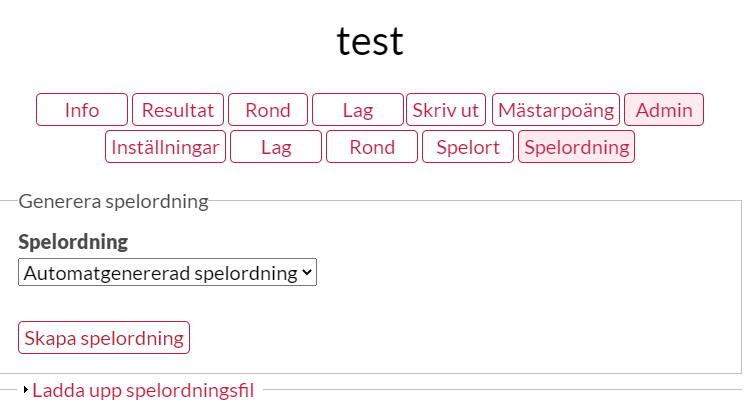This screenshot has height=416, width=746.
Task: Open the Info tab
Action: (82, 110)
